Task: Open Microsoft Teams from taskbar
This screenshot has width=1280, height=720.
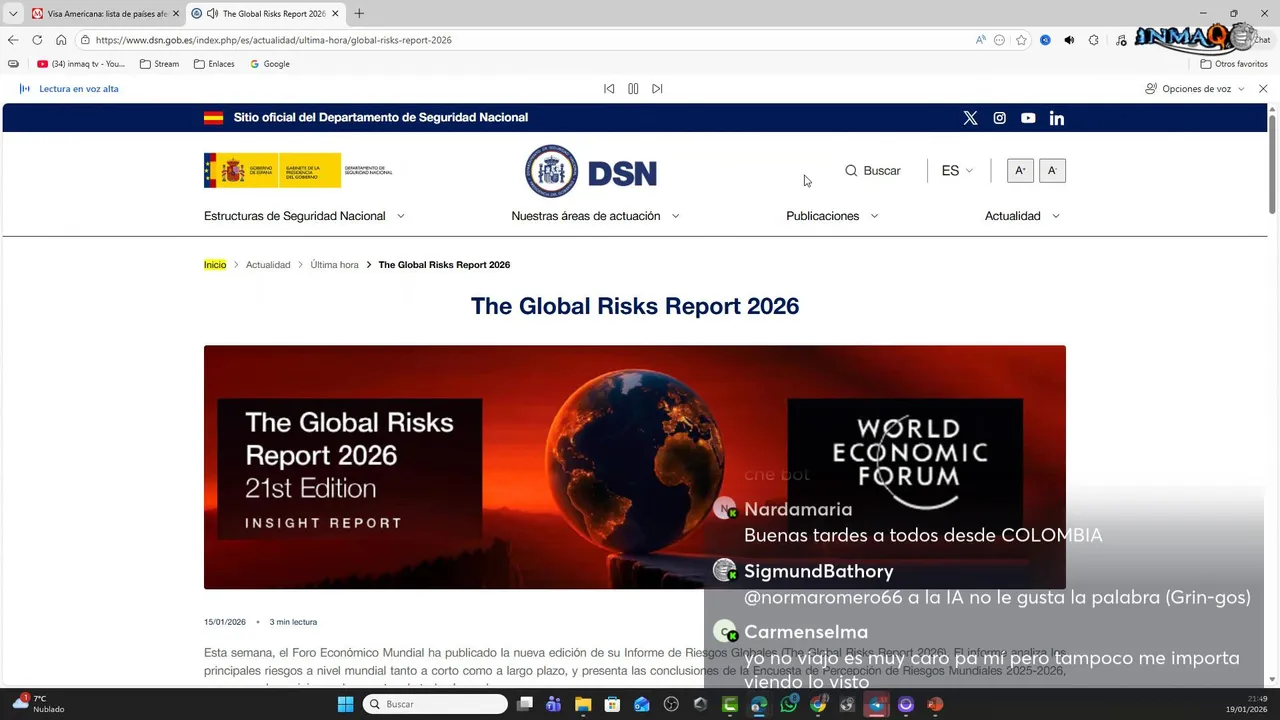Action: 554,704
